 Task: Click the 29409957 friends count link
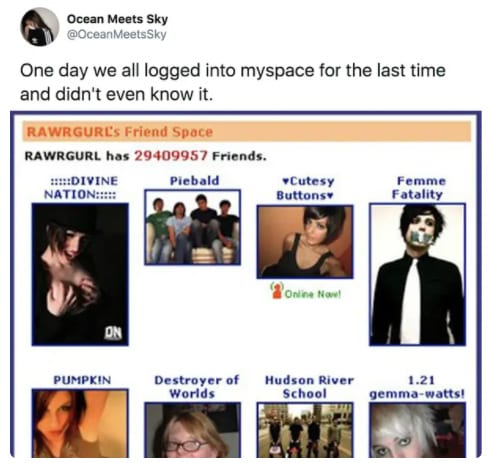(x=171, y=156)
